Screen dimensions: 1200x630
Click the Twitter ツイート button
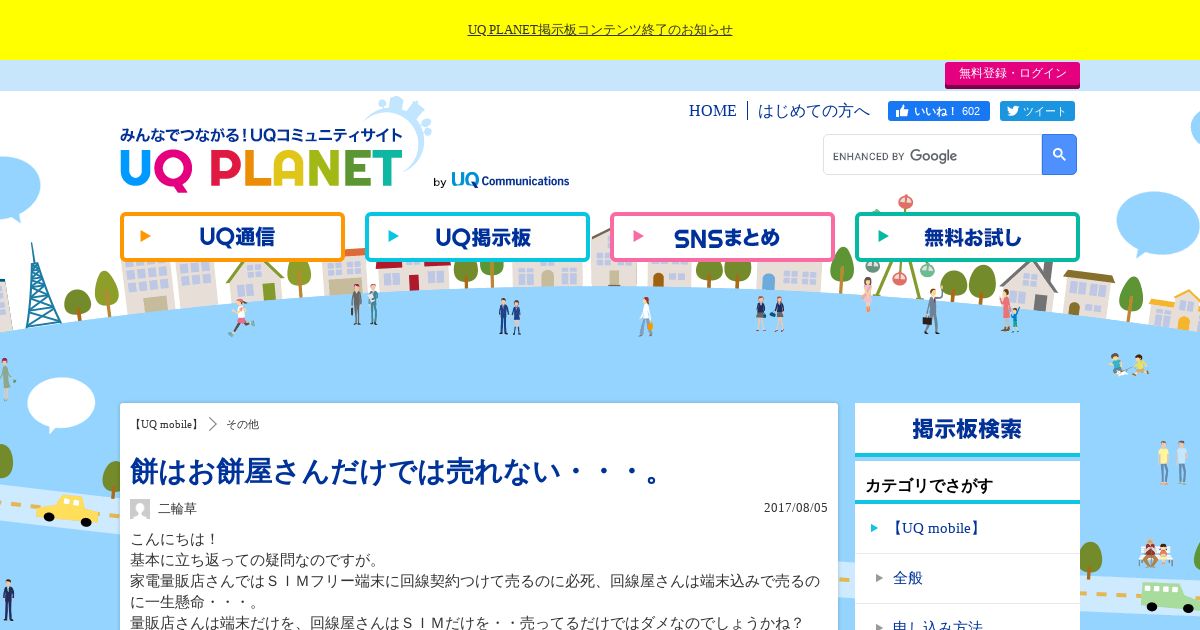[1037, 111]
